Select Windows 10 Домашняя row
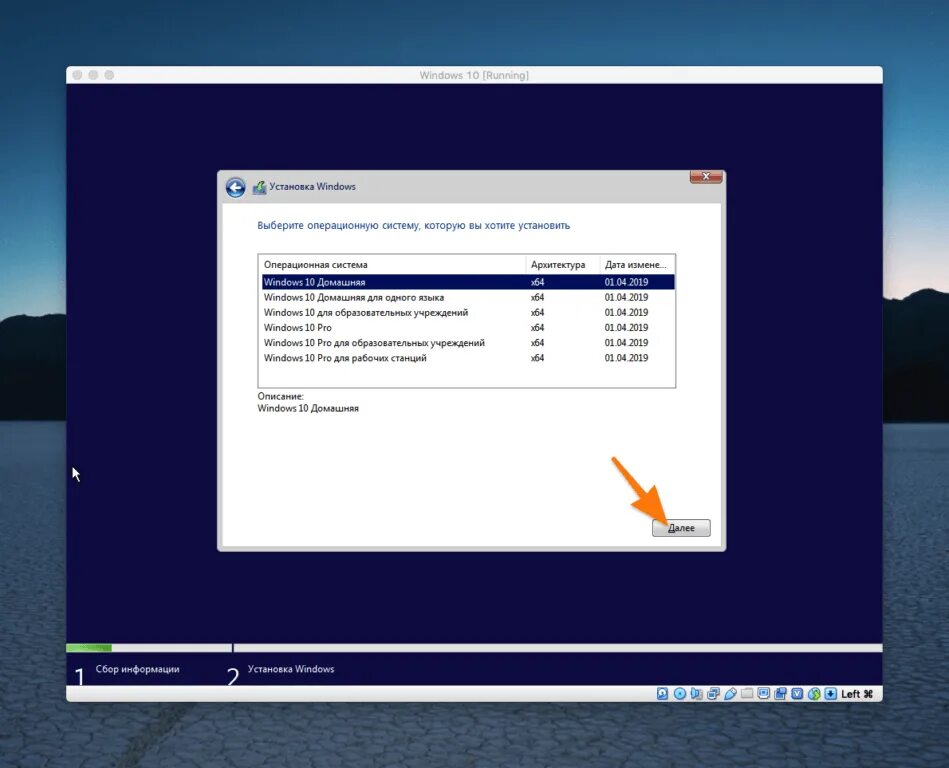Viewport: 949px width, 768px height. [468, 282]
